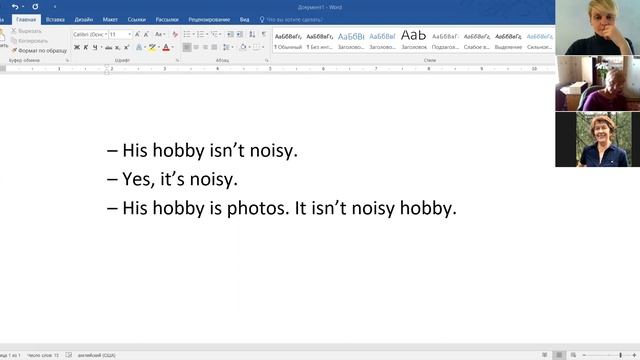Click the zoom slider handle
640x360 pixels.
[x=620, y=356]
